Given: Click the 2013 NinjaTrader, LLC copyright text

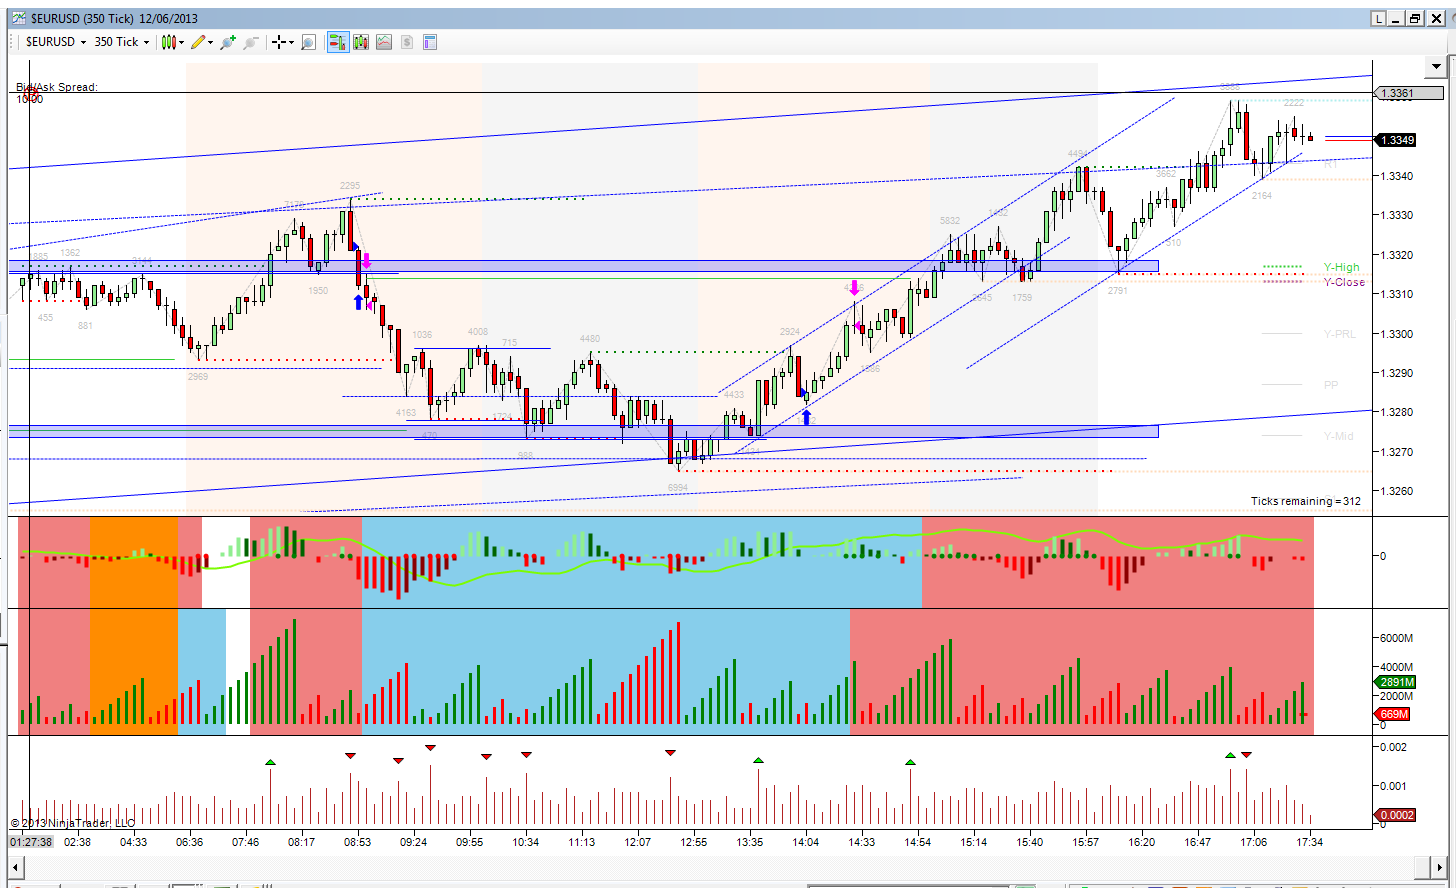Looking at the screenshot, I should (x=73, y=823).
